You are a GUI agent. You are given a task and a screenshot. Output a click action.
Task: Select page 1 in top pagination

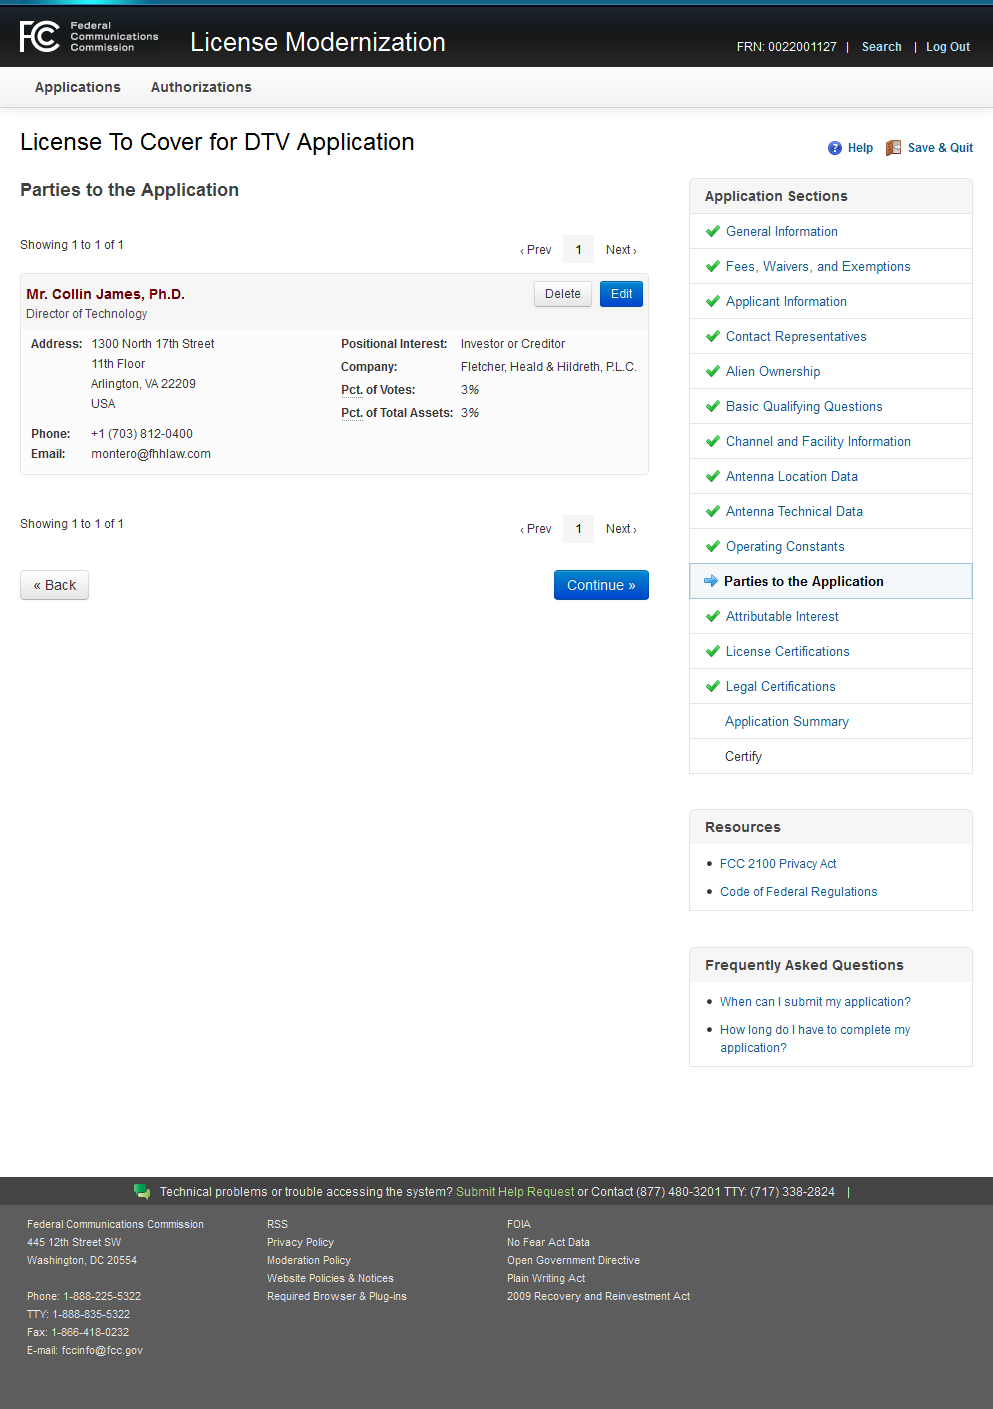pos(578,250)
